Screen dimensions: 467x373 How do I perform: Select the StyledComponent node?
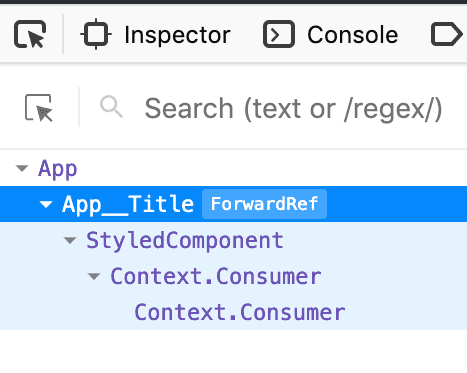pos(185,240)
